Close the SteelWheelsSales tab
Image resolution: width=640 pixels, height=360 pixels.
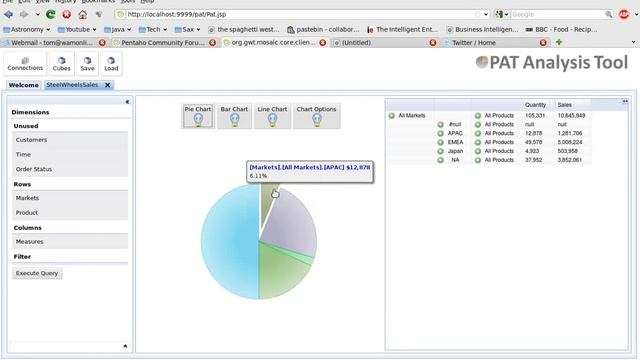tap(107, 85)
